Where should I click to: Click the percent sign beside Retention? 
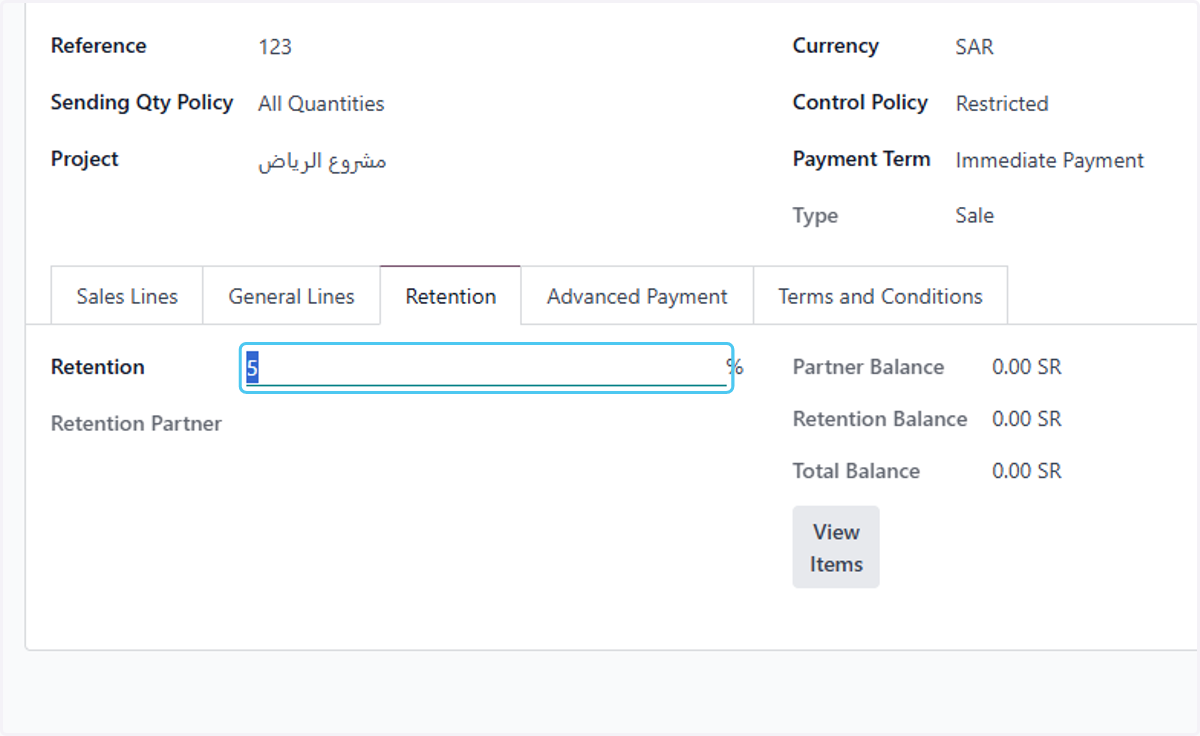pos(735,367)
